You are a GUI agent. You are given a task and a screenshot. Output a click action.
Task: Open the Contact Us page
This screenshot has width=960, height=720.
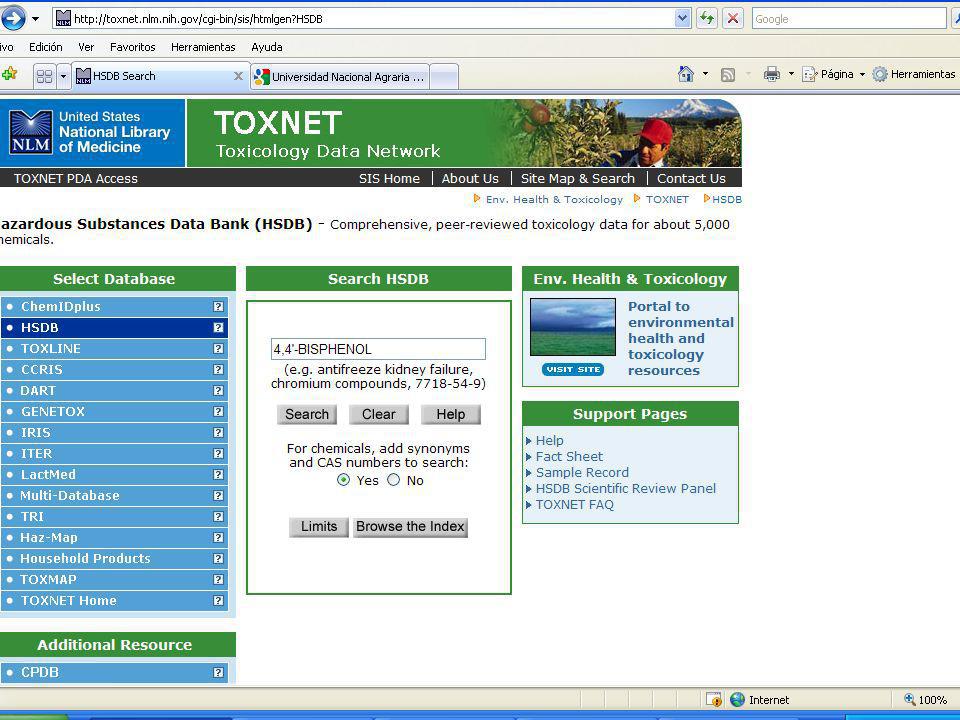691,179
